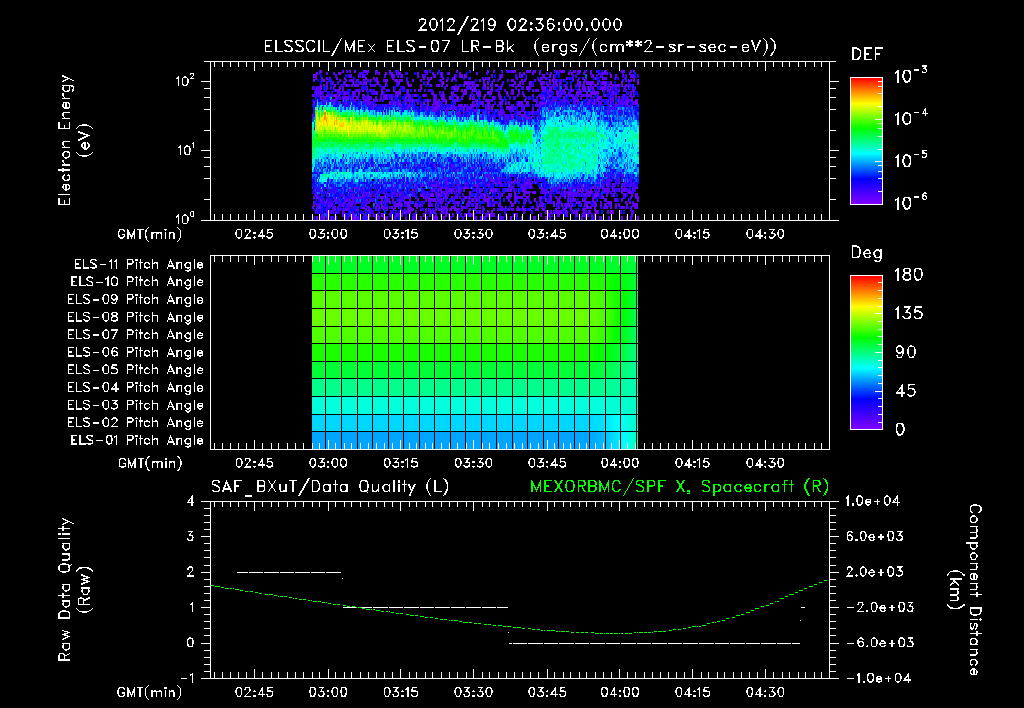
Task: Click the 4 tick on Raw Data Quality axis
Action: tap(191, 501)
